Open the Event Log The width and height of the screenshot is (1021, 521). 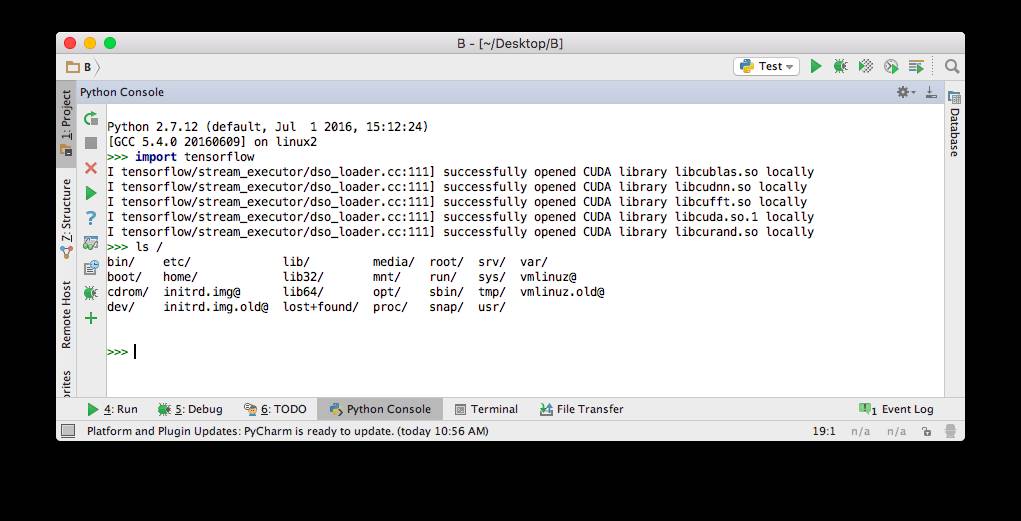(896, 409)
